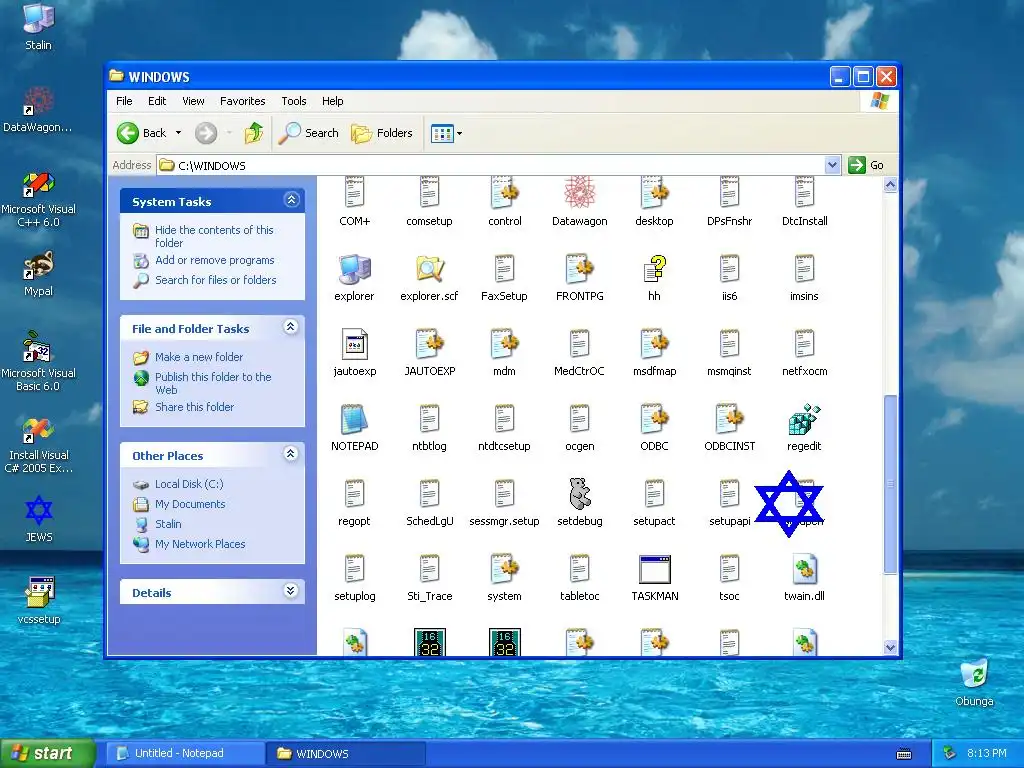The width and height of the screenshot is (1024, 768).
Task: Click 'Share this folder' link
Action: click(x=195, y=407)
